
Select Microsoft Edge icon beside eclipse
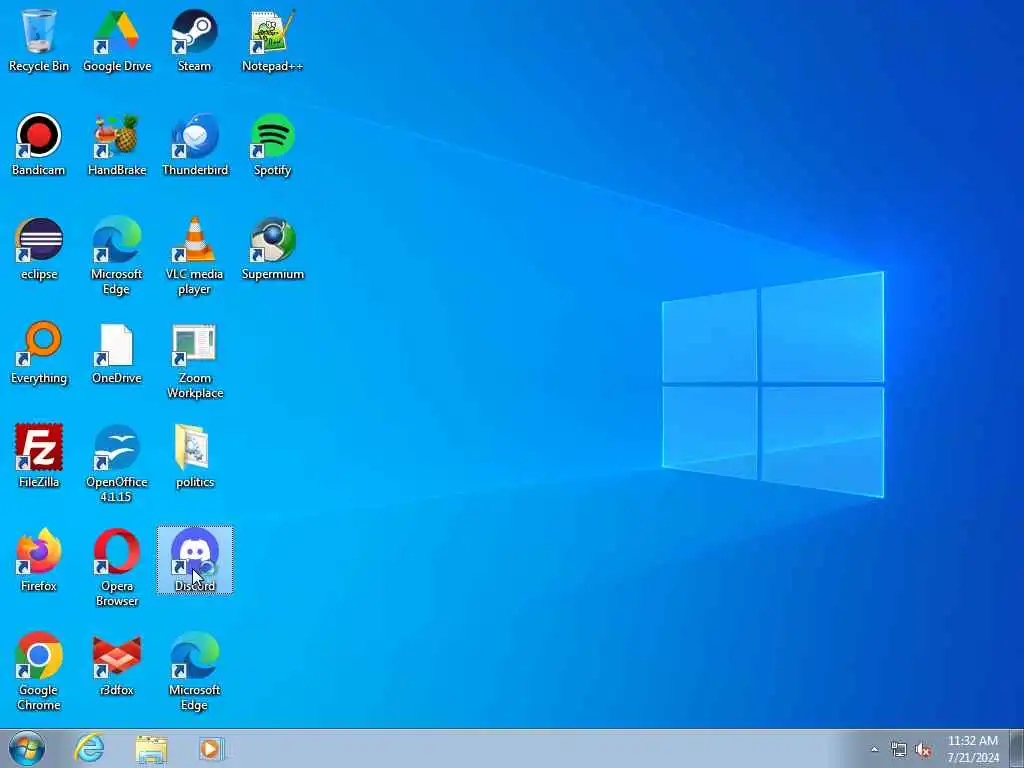(117, 256)
